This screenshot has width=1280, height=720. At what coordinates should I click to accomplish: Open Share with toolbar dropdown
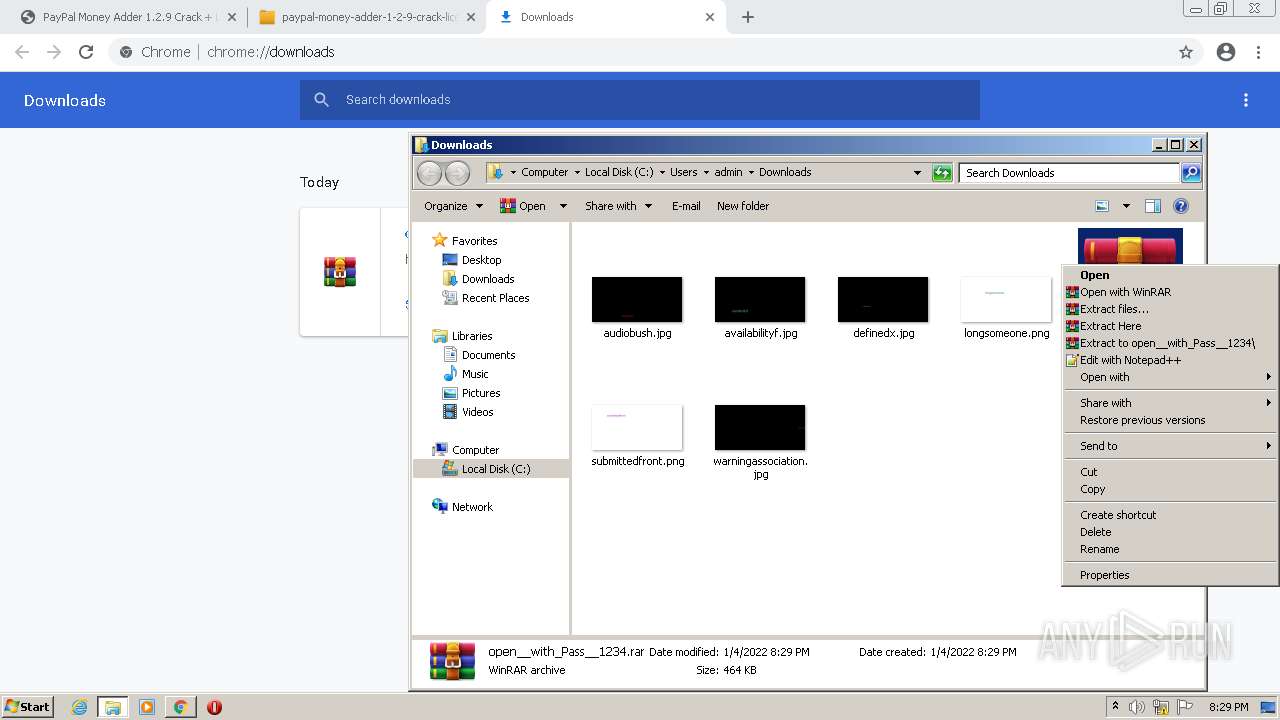pyautogui.click(x=618, y=206)
